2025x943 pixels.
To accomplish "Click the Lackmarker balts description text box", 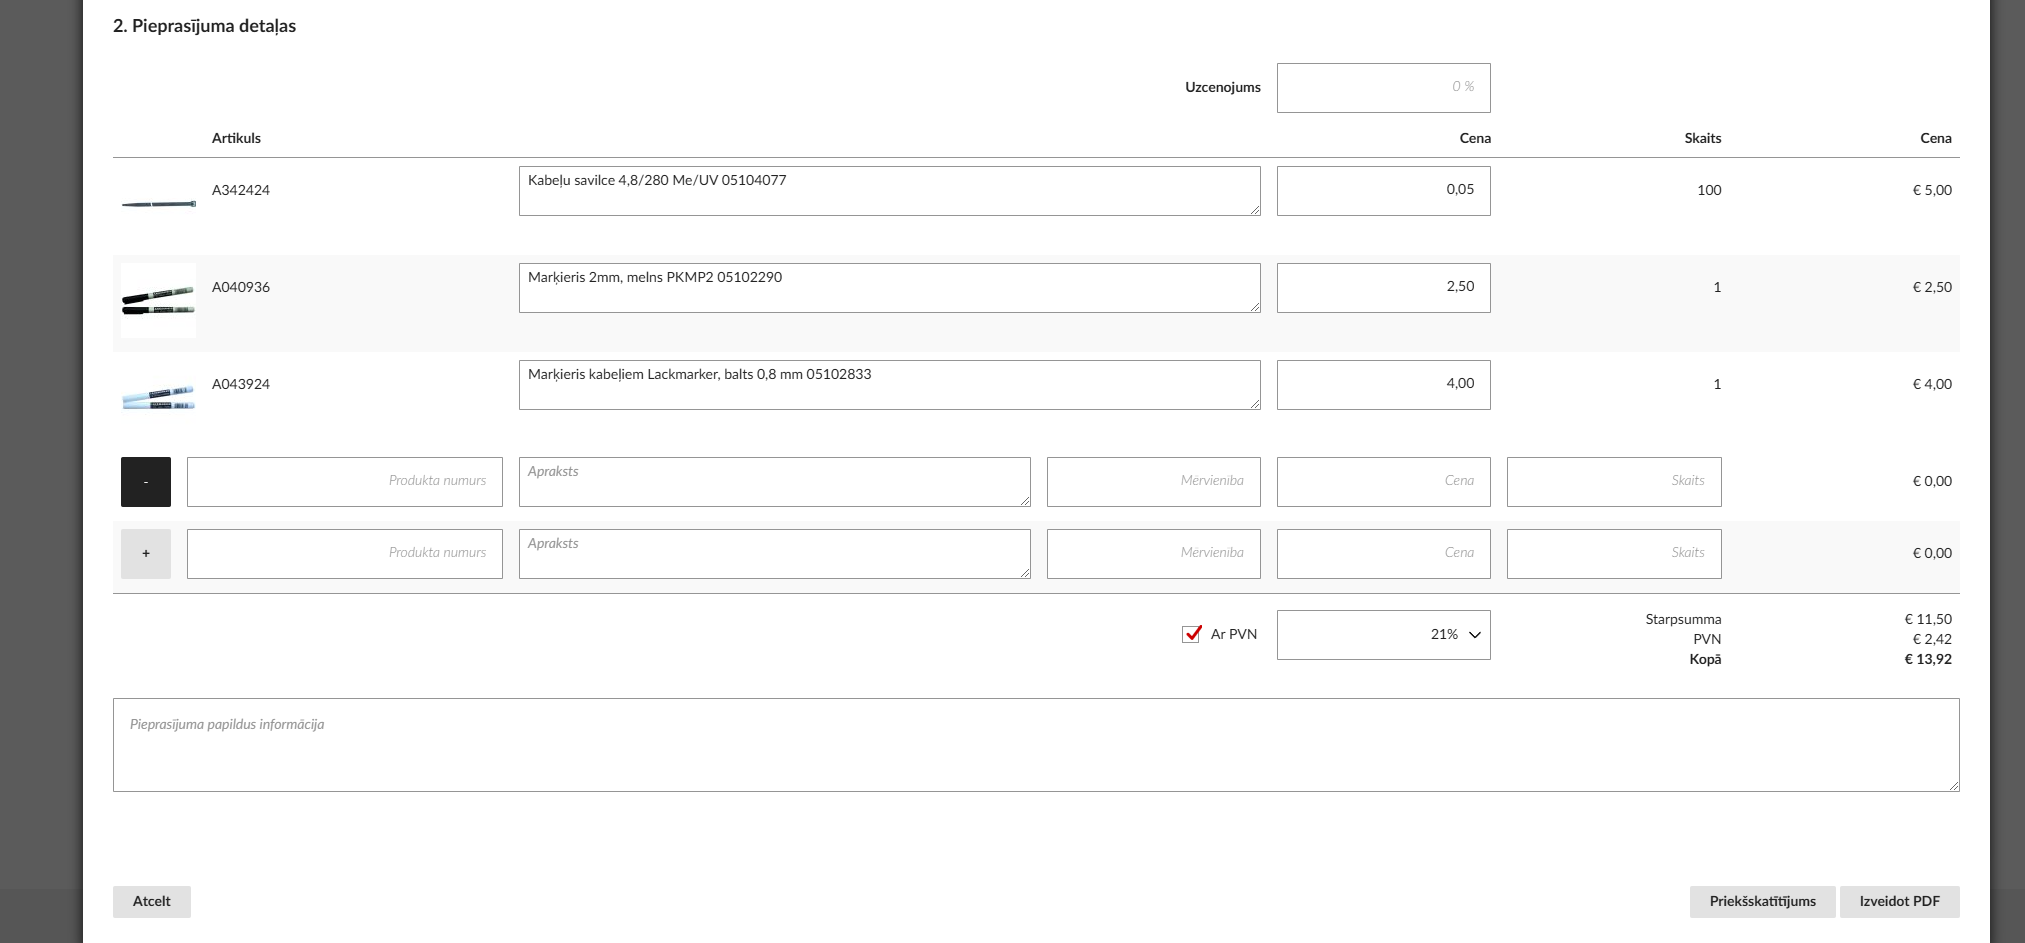I will [889, 385].
